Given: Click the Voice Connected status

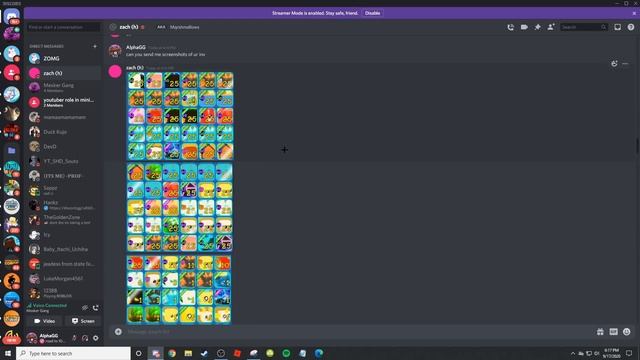Looking at the screenshot, I should tap(49, 305).
